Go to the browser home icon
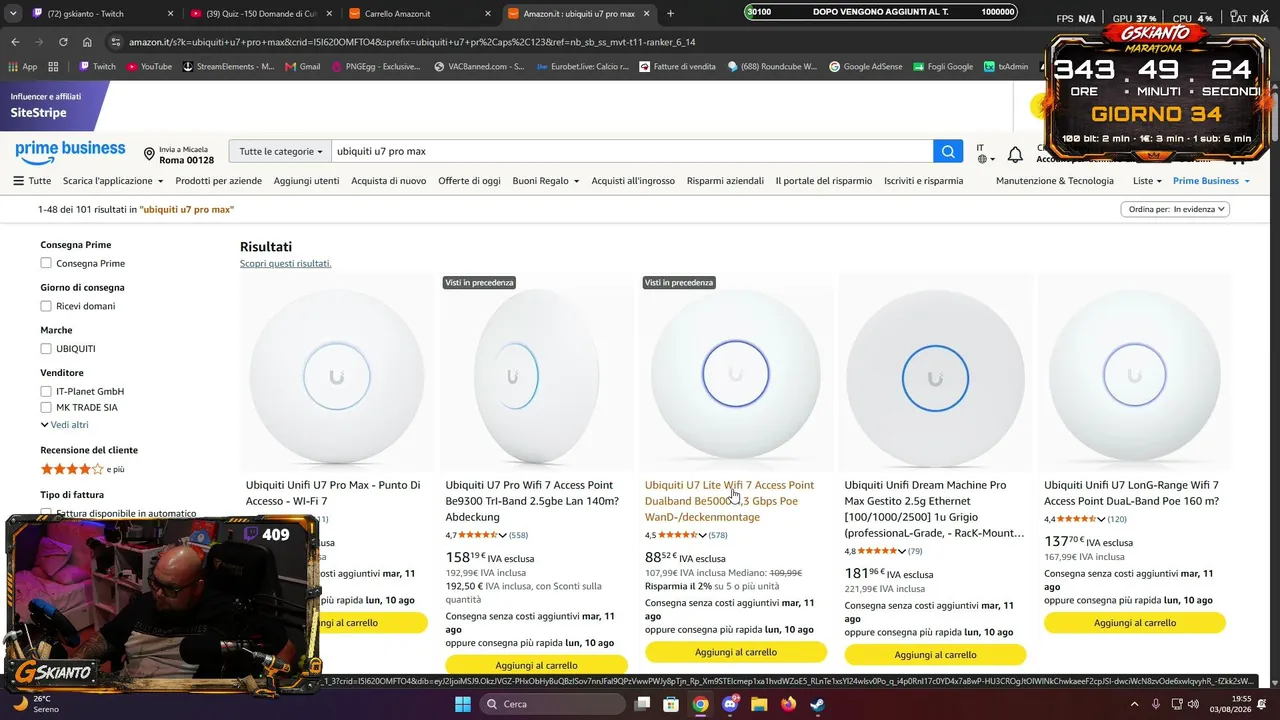 tap(87, 42)
